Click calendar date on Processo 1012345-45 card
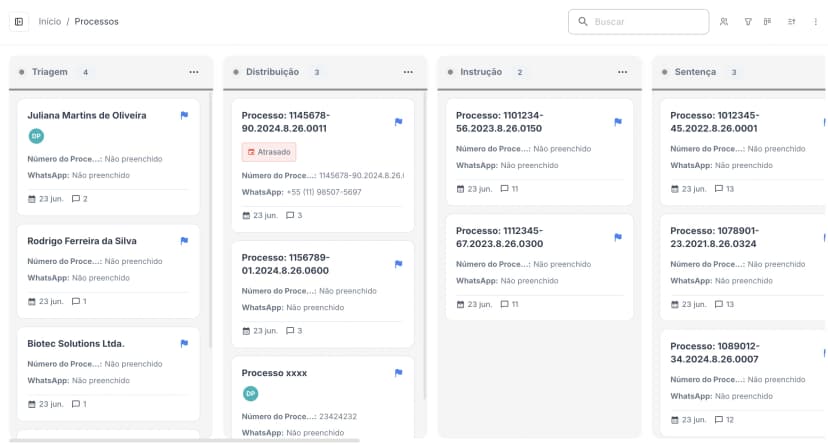828x445 pixels. coord(689,188)
